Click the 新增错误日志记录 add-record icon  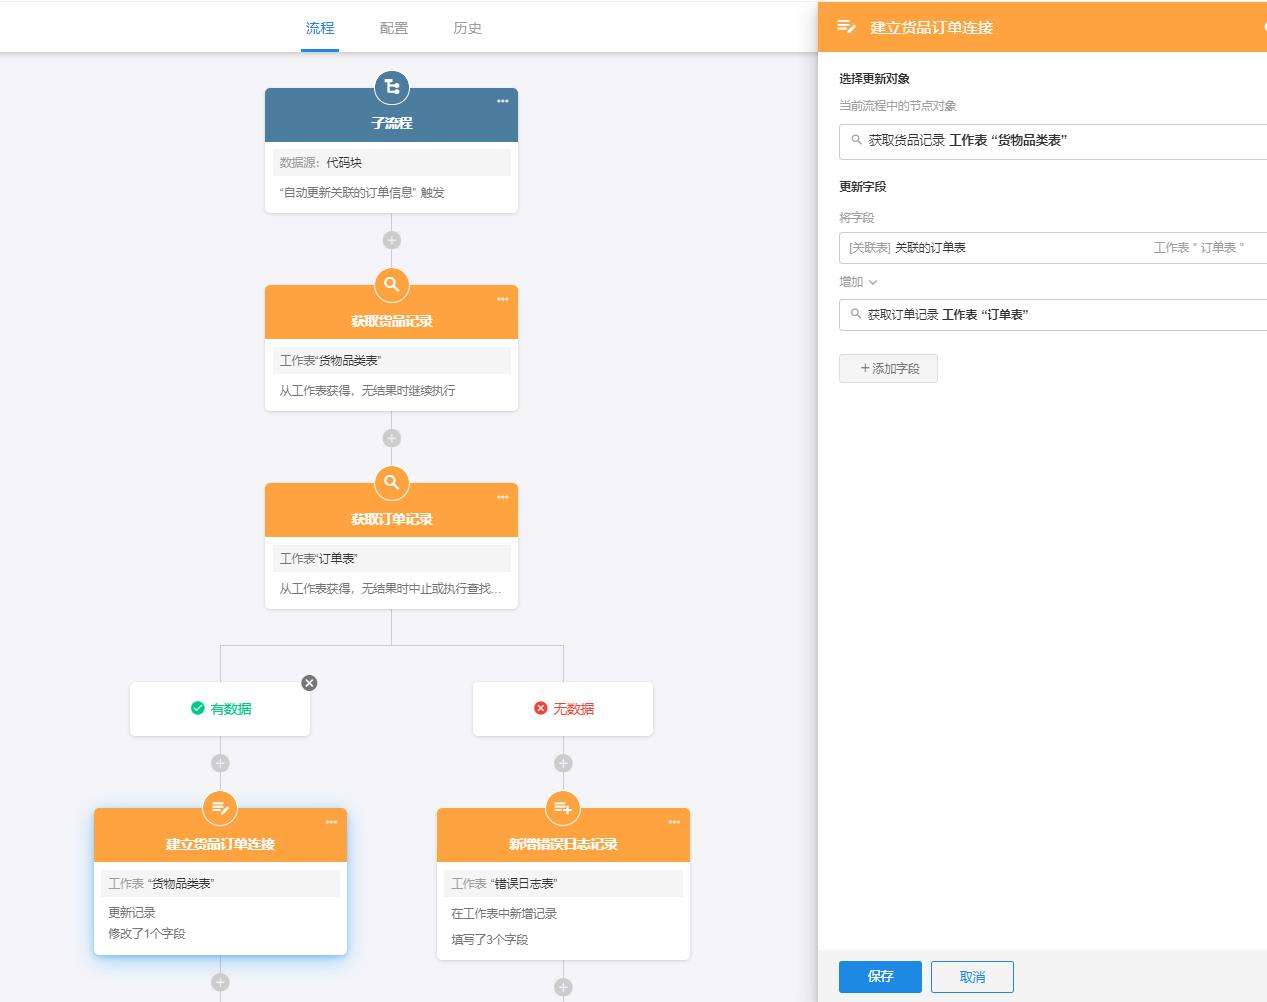click(x=563, y=807)
